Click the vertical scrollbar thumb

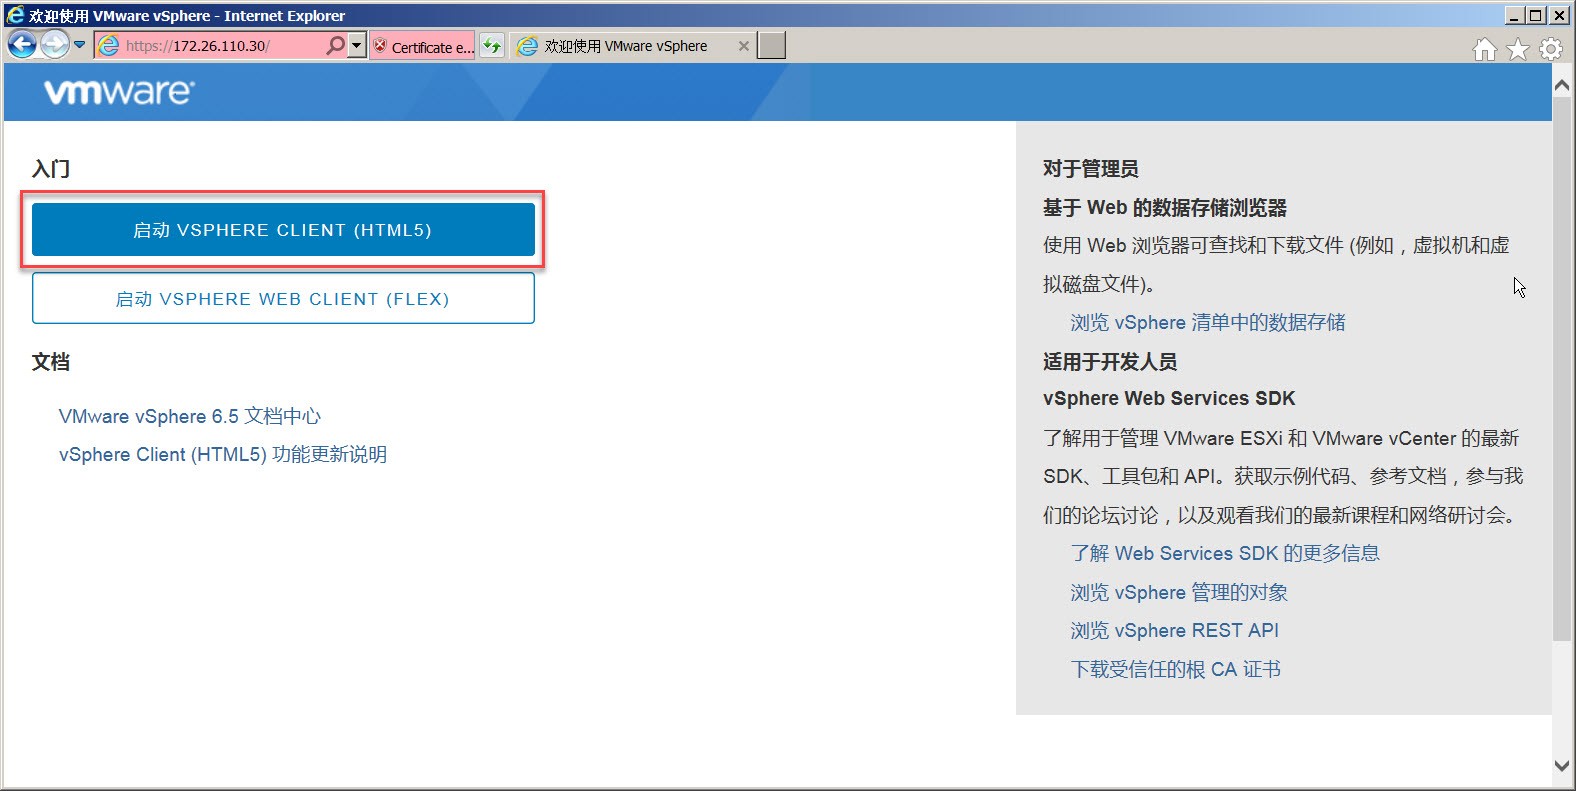point(1562,369)
